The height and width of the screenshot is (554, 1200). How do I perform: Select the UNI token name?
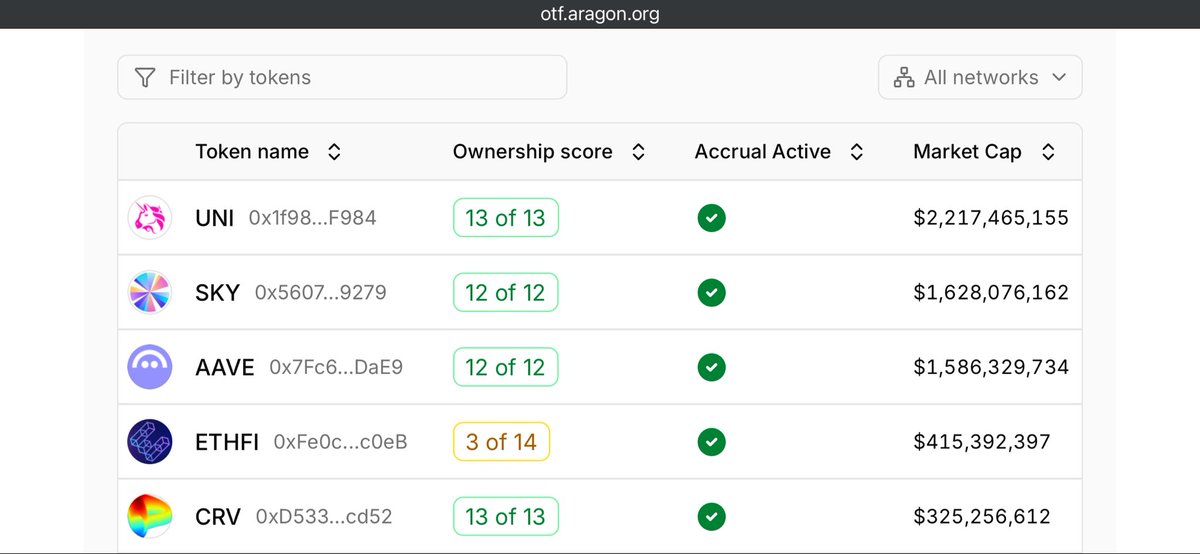tap(215, 218)
